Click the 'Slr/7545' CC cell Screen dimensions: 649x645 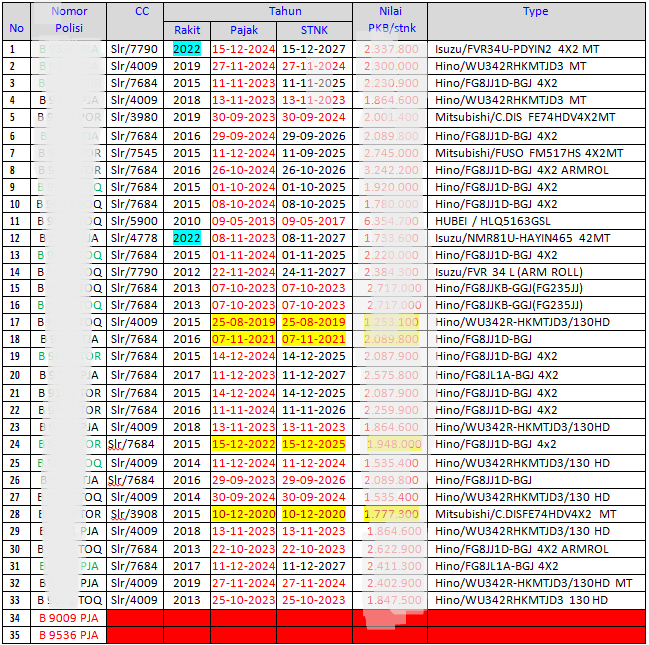pyautogui.click(x=134, y=152)
